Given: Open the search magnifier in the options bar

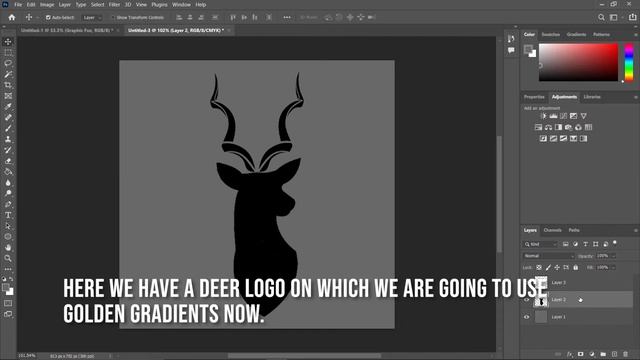Looking at the screenshot, I should [x=601, y=17].
